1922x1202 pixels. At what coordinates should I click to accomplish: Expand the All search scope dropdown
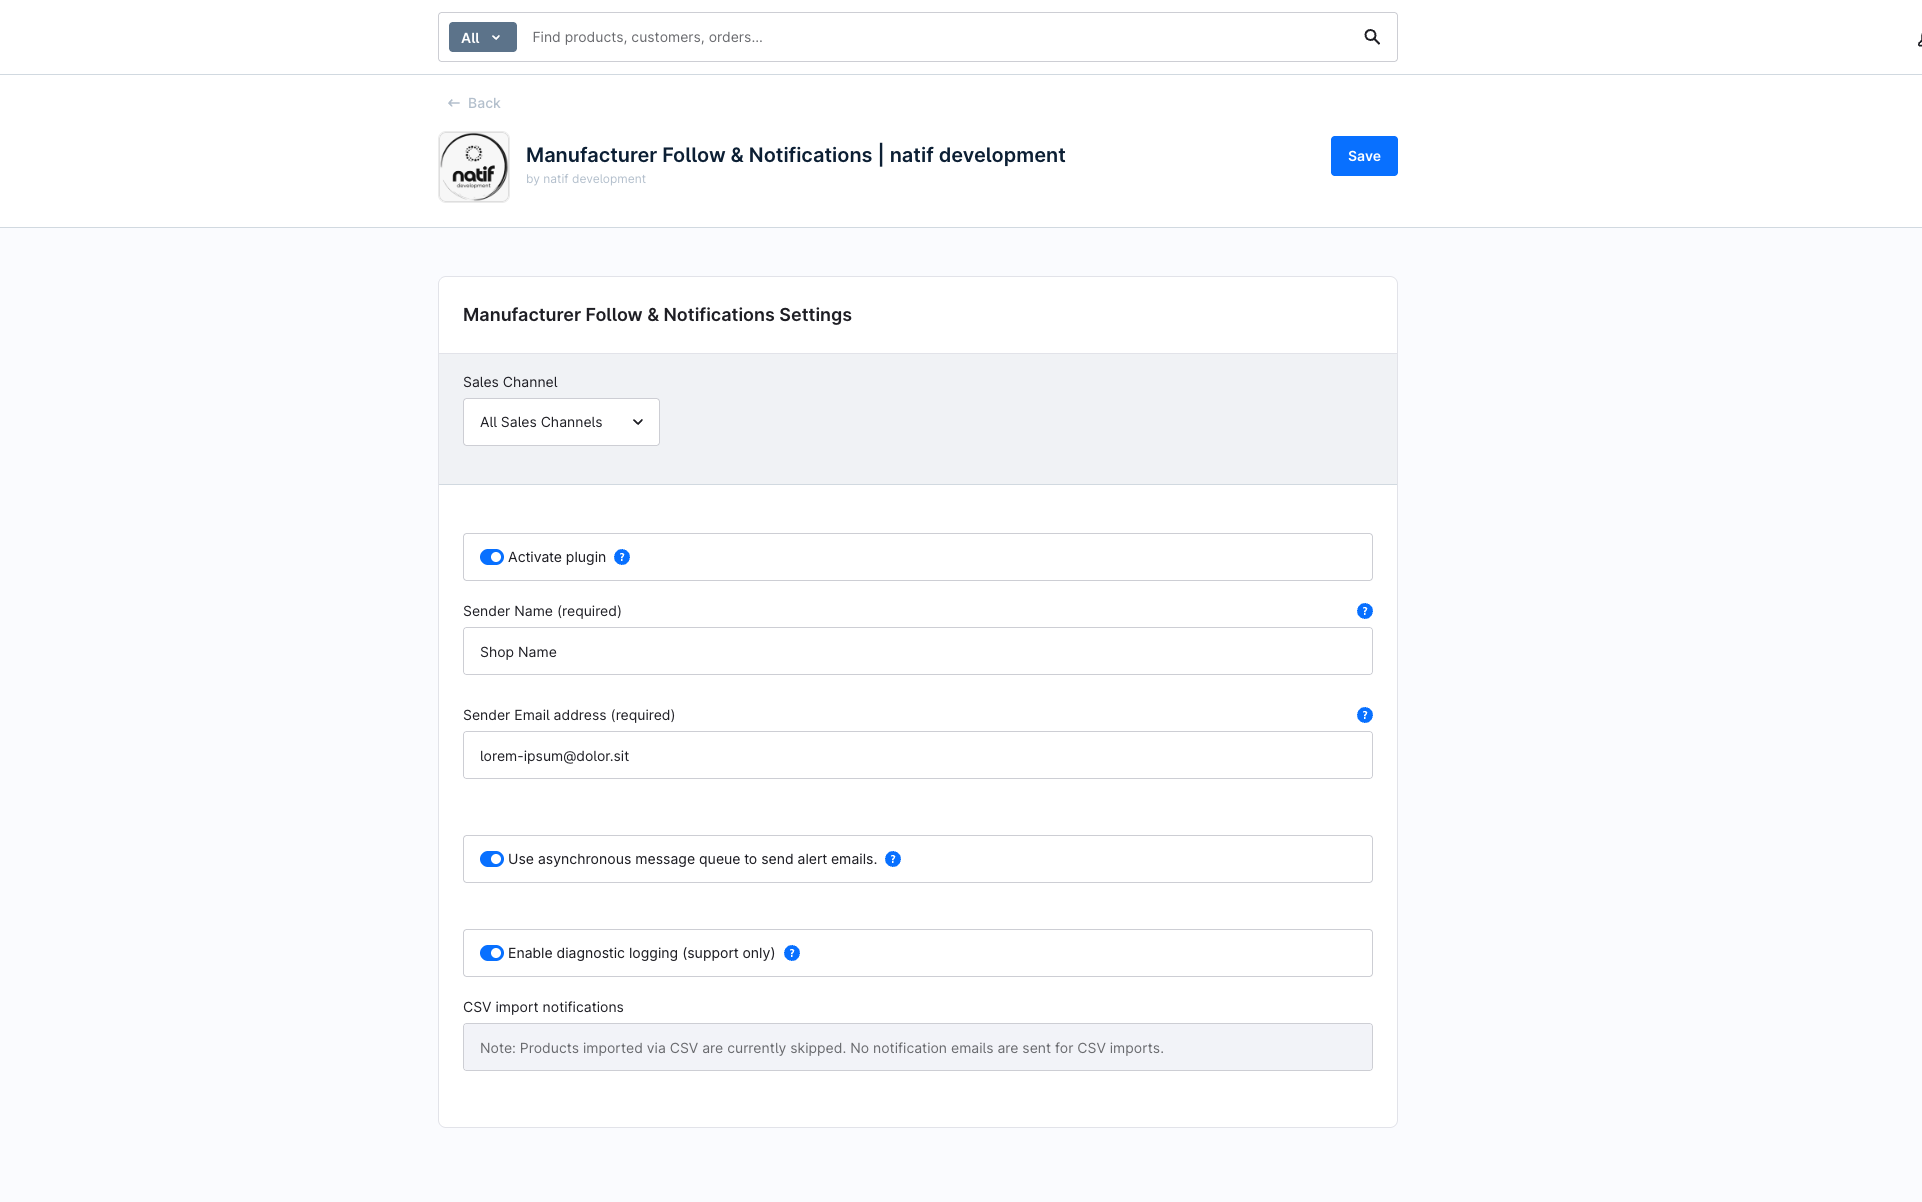click(482, 37)
